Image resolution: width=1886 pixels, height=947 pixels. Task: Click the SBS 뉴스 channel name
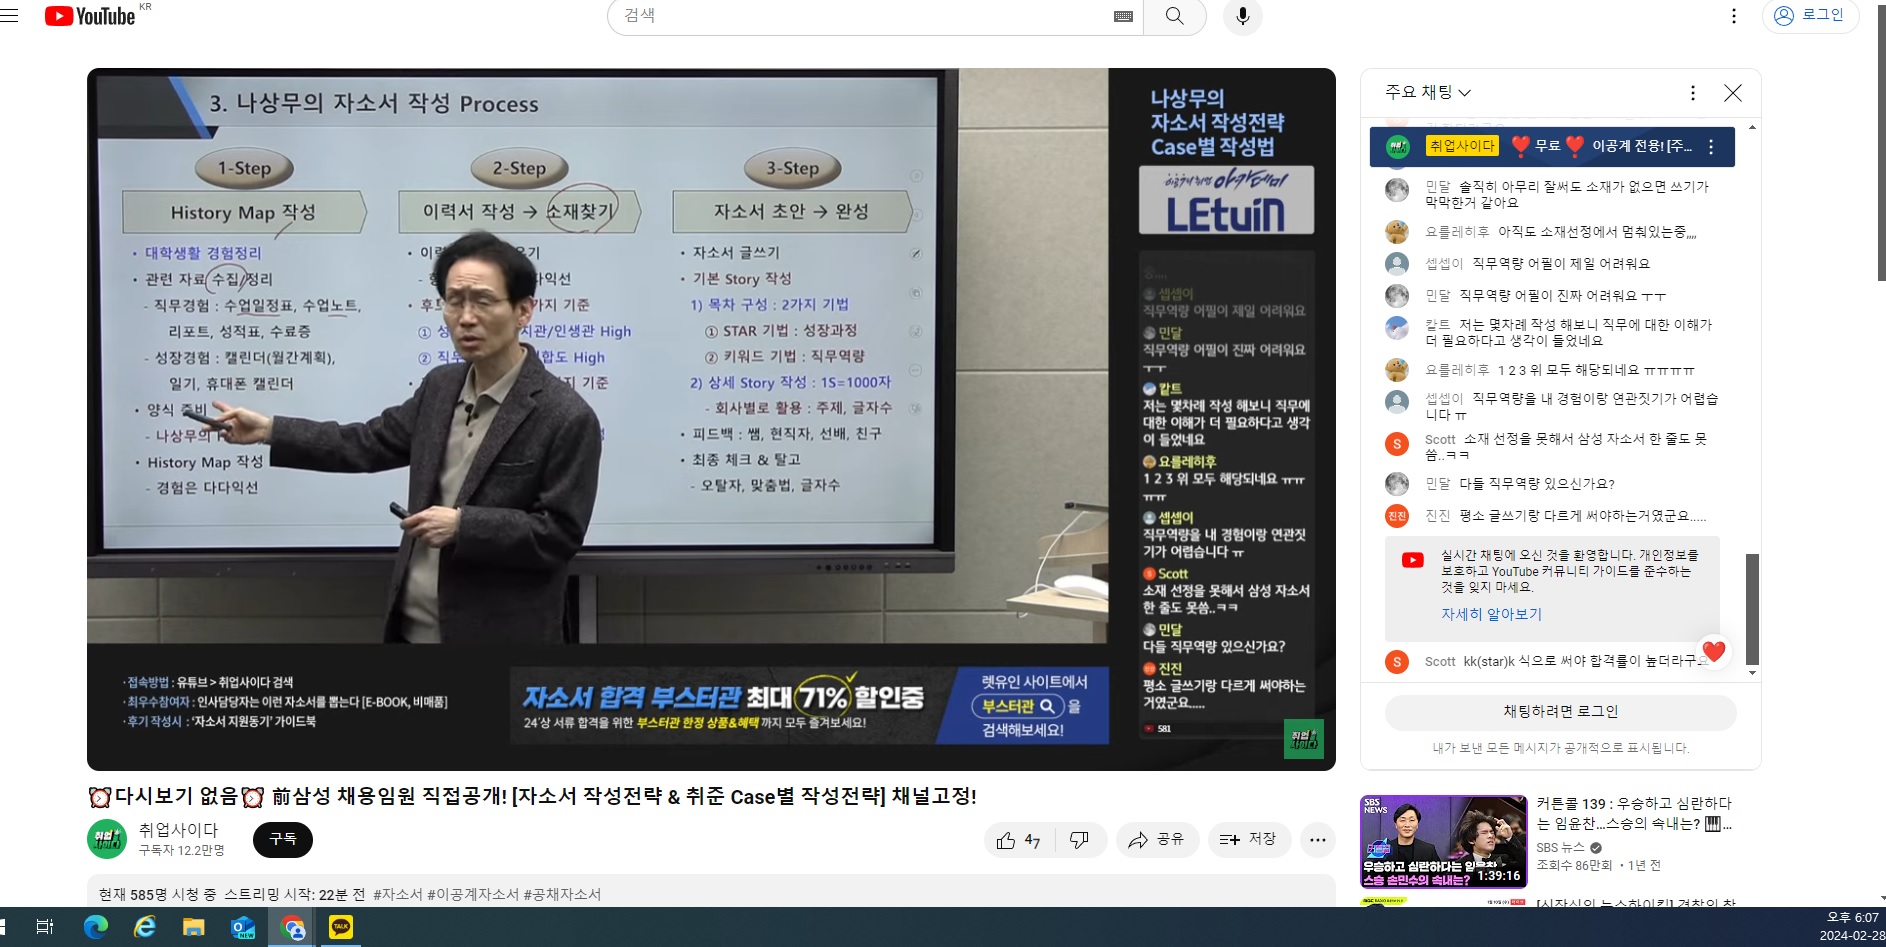point(1560,847)
